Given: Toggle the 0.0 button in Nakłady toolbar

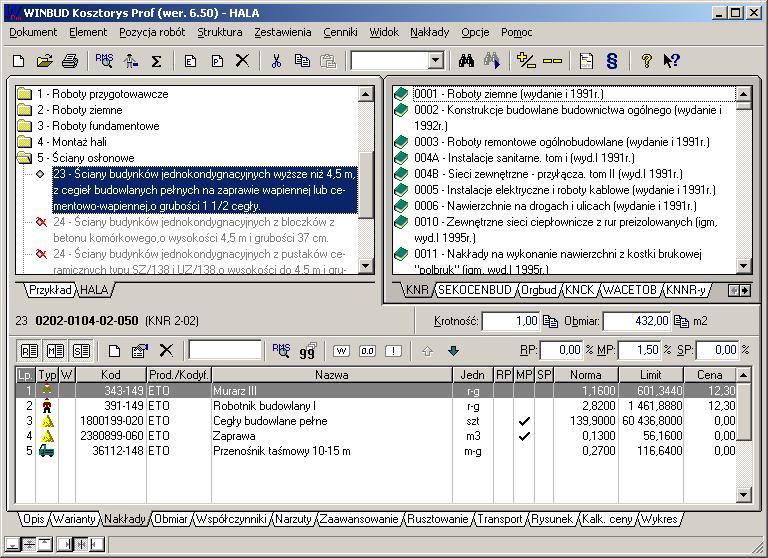Looking at the screenshot, I should click(367, 351).
